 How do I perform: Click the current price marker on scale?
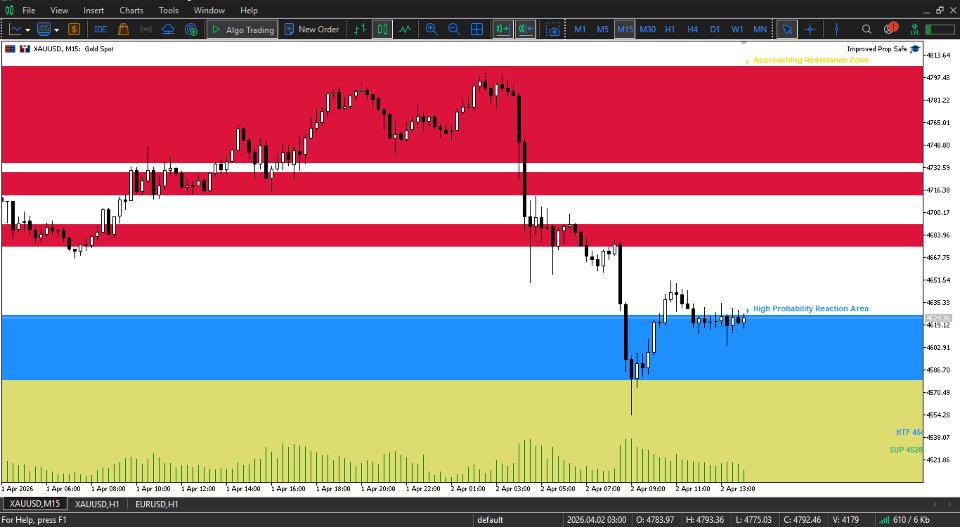938,318
